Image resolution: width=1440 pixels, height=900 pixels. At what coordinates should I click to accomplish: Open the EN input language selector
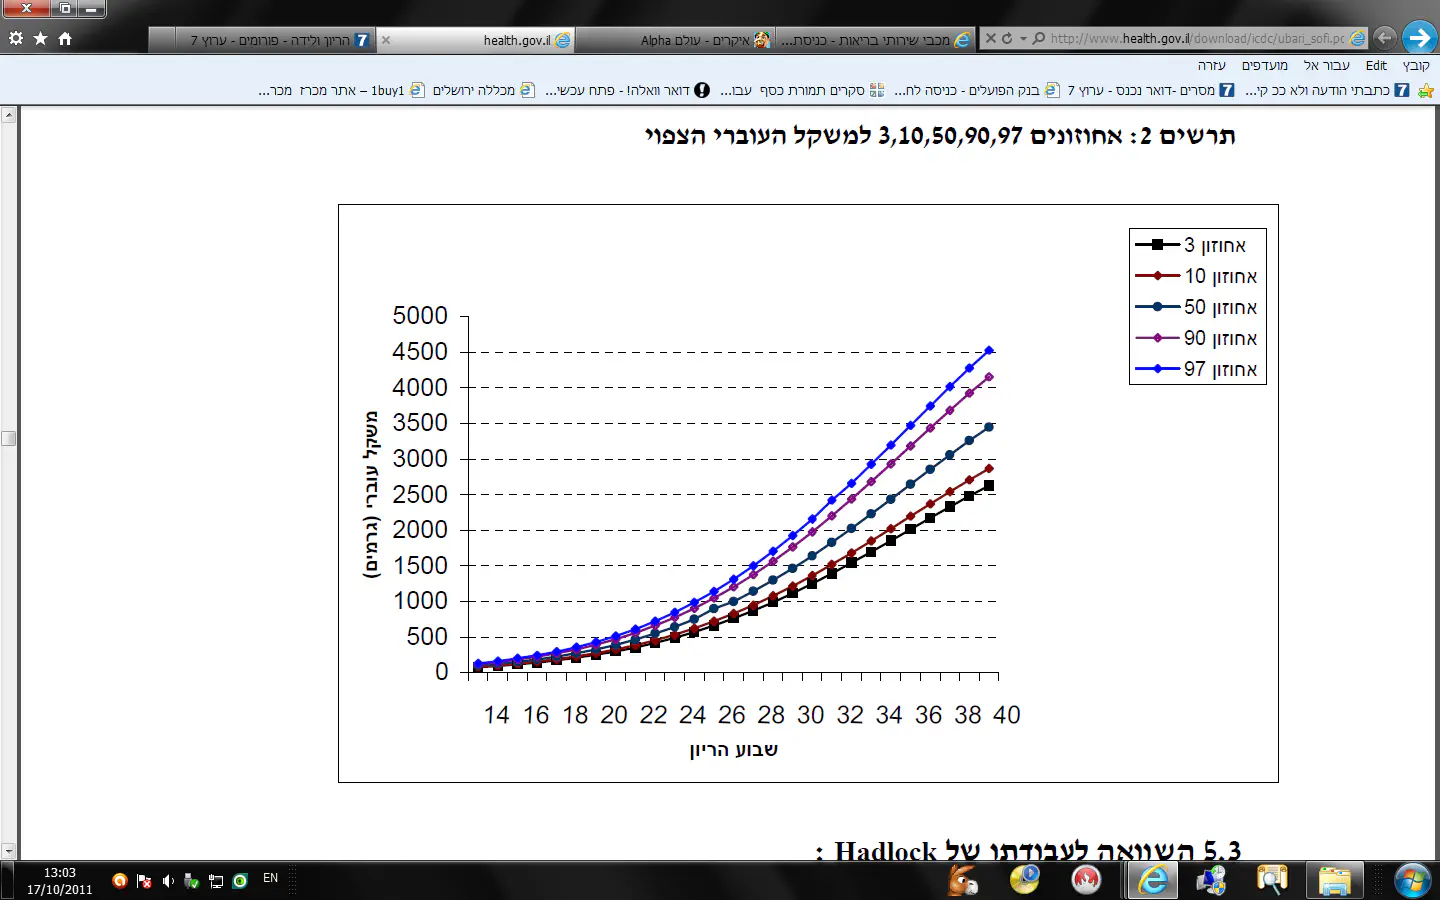[x=270, y=878]
